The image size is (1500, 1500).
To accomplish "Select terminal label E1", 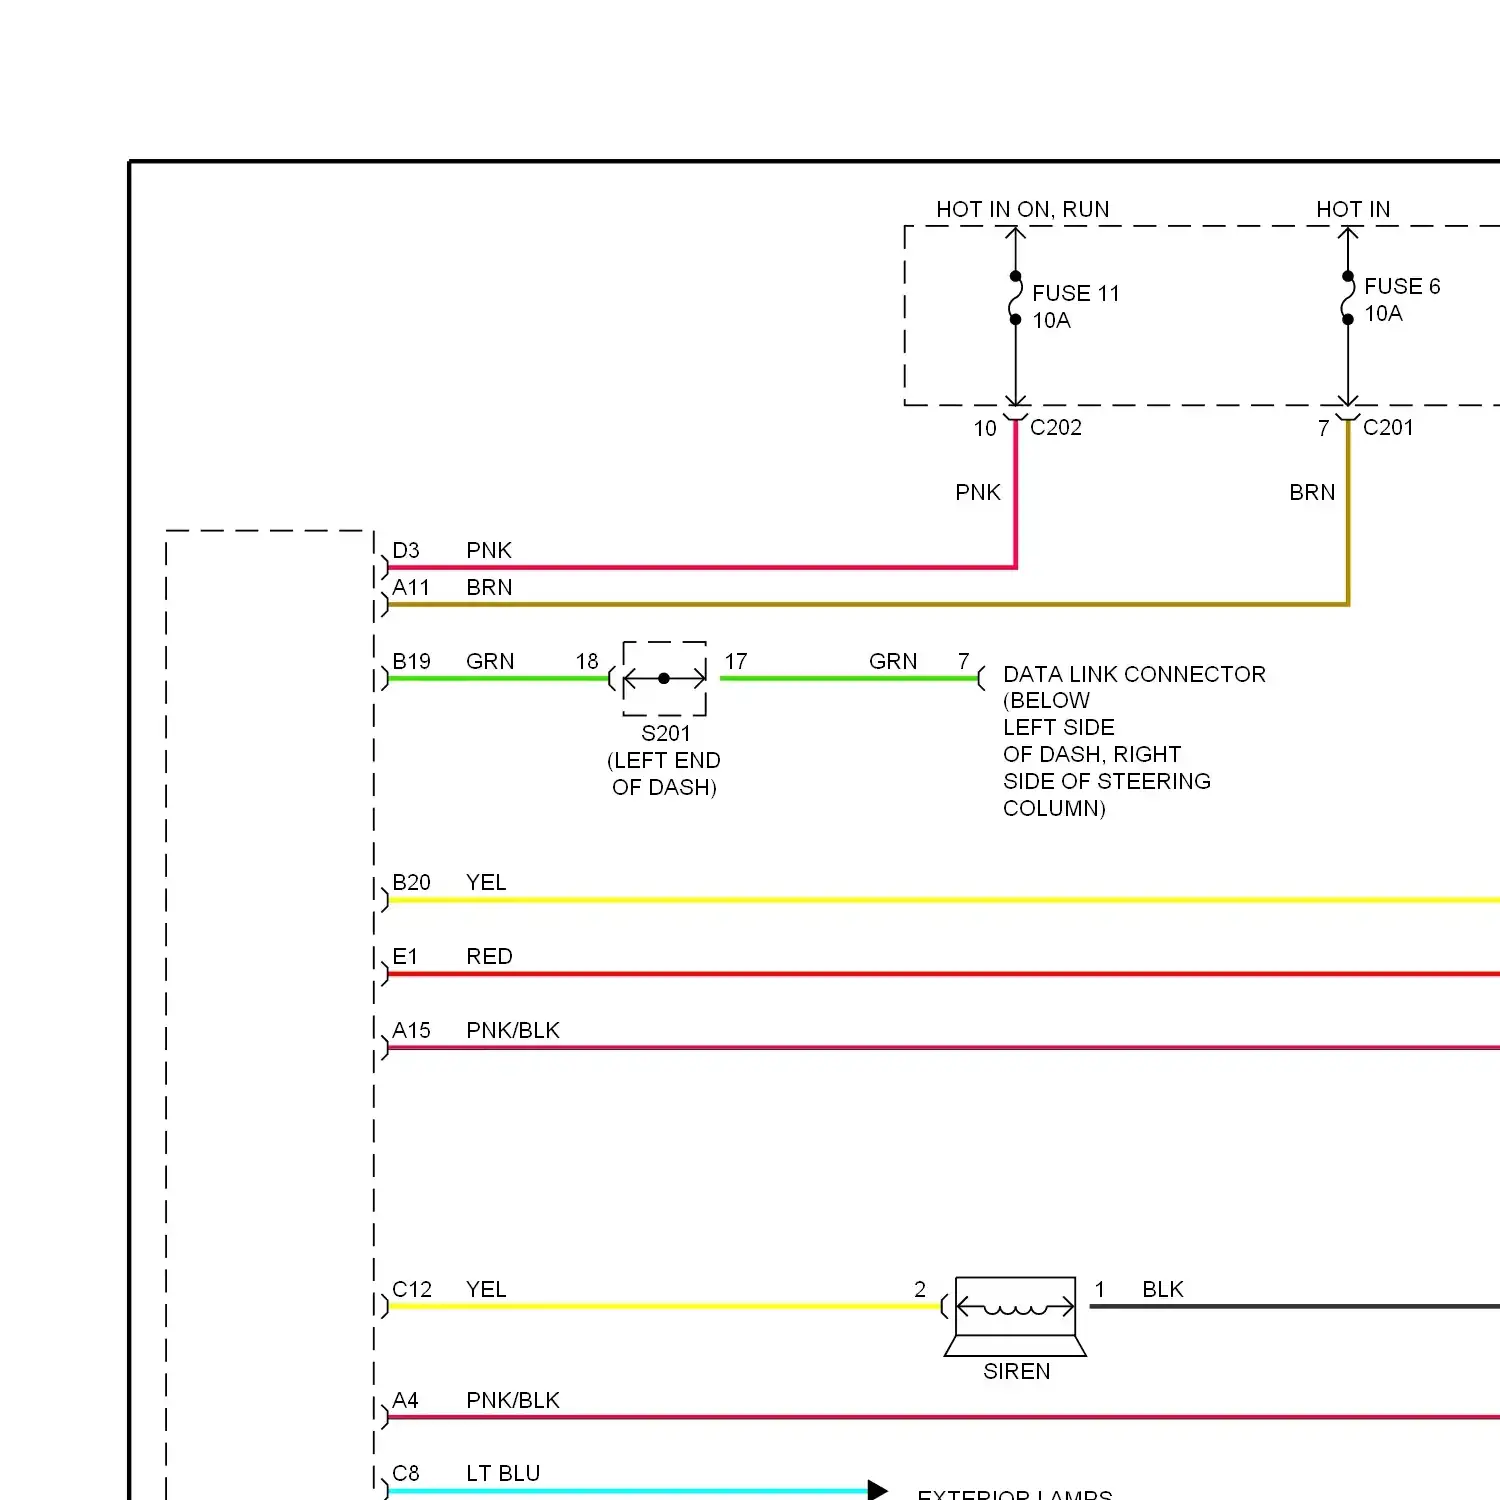I will (x=404, y=957).
